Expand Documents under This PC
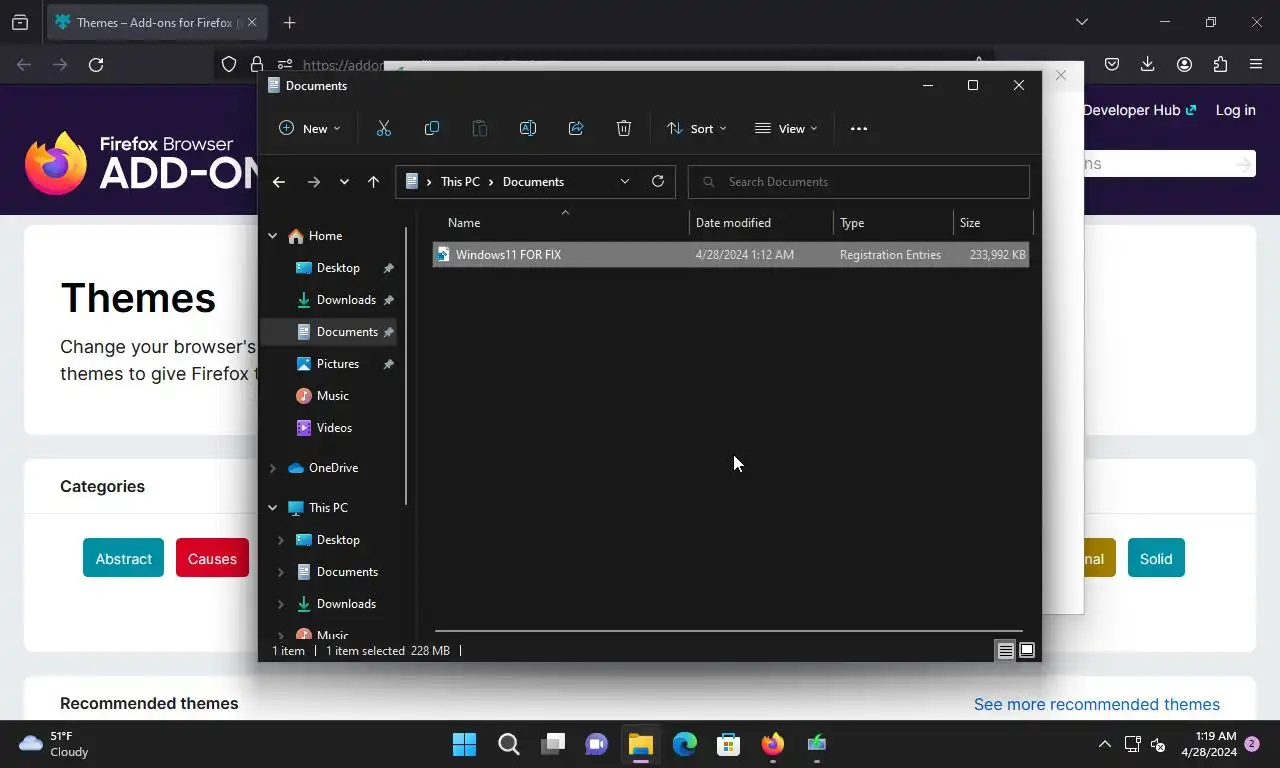1280x768 pixels. [280, 572]
